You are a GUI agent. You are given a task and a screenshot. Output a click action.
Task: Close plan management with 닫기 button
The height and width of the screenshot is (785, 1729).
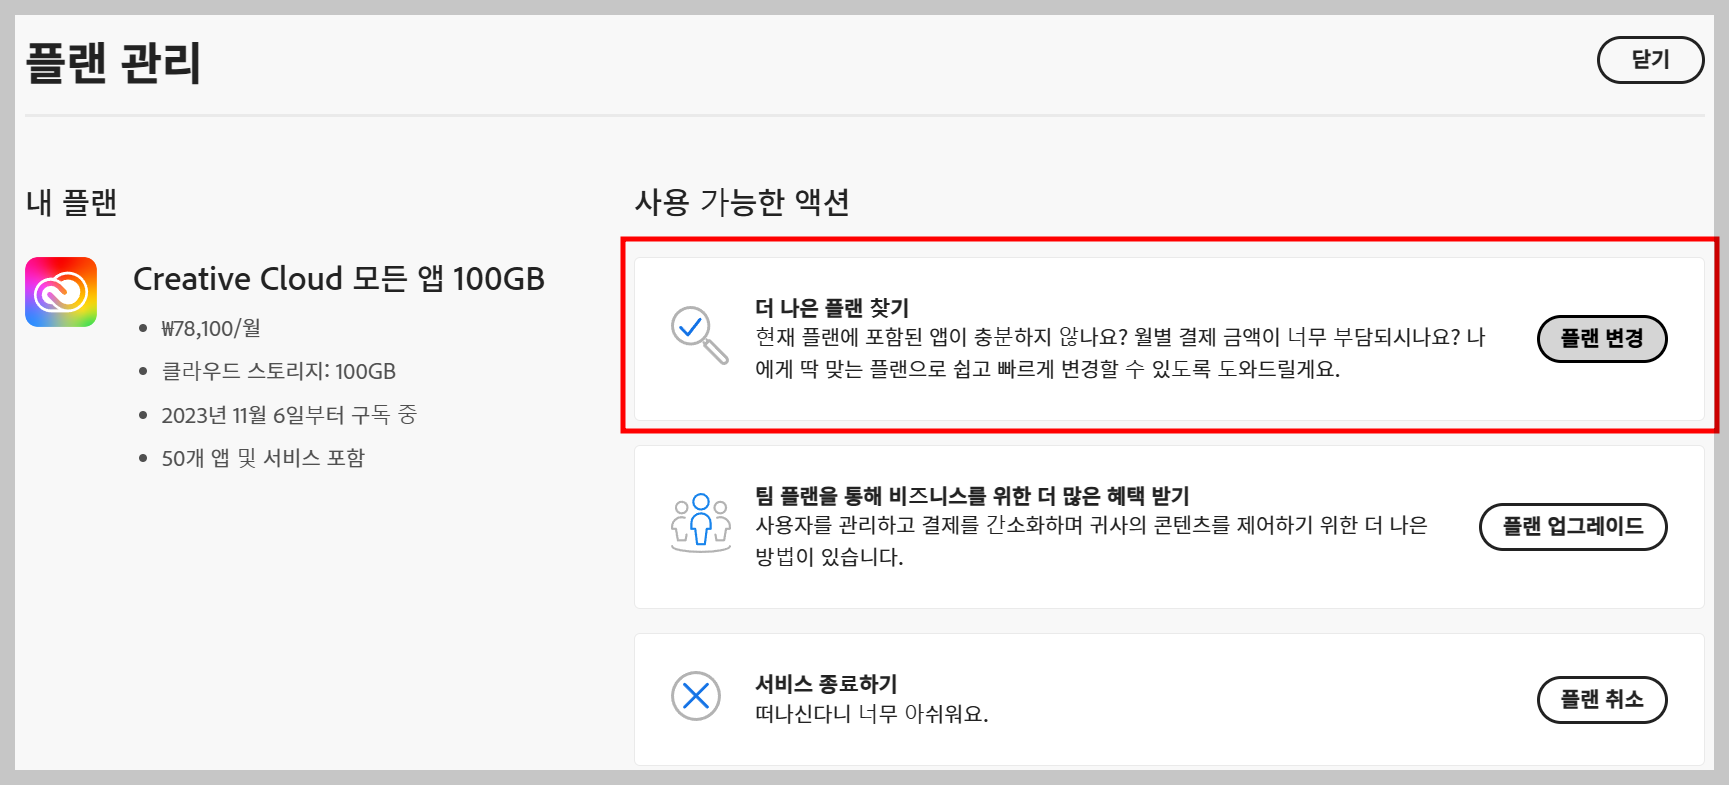coord(1651,60)
